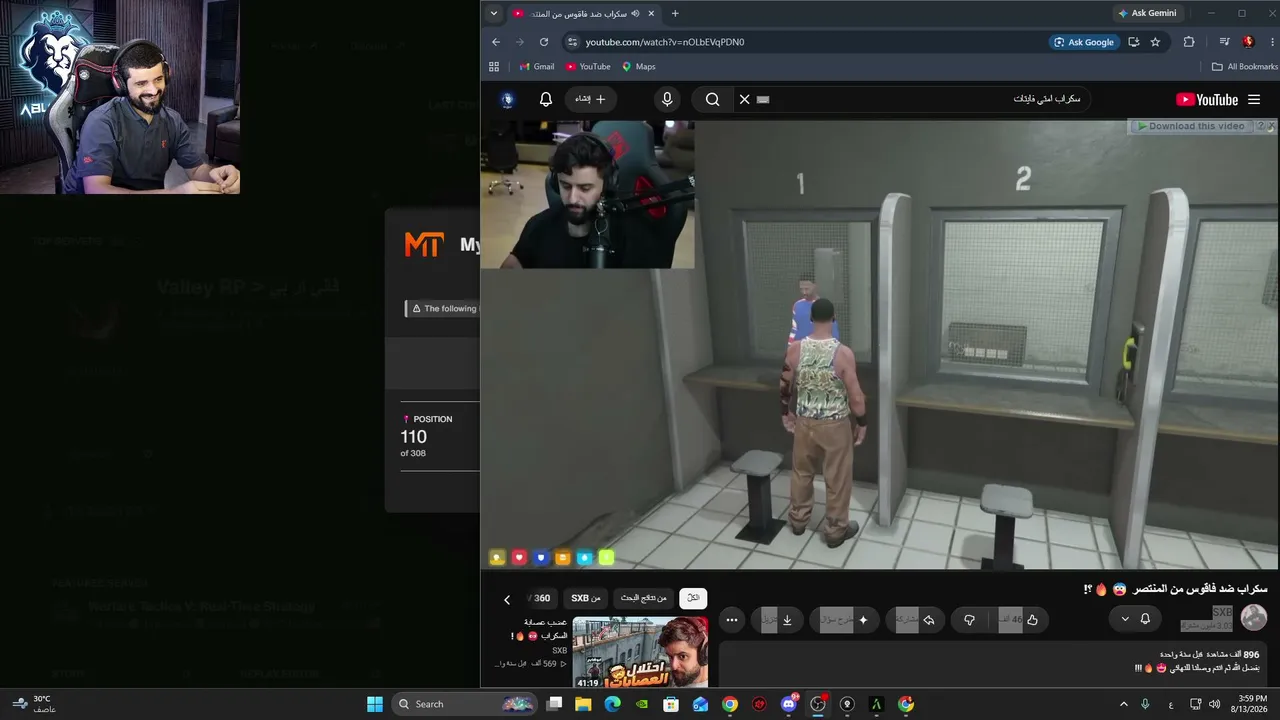
Task: Open Google Chrome from the taskbar
Action: pyautogui.click(x=730, y=704)
